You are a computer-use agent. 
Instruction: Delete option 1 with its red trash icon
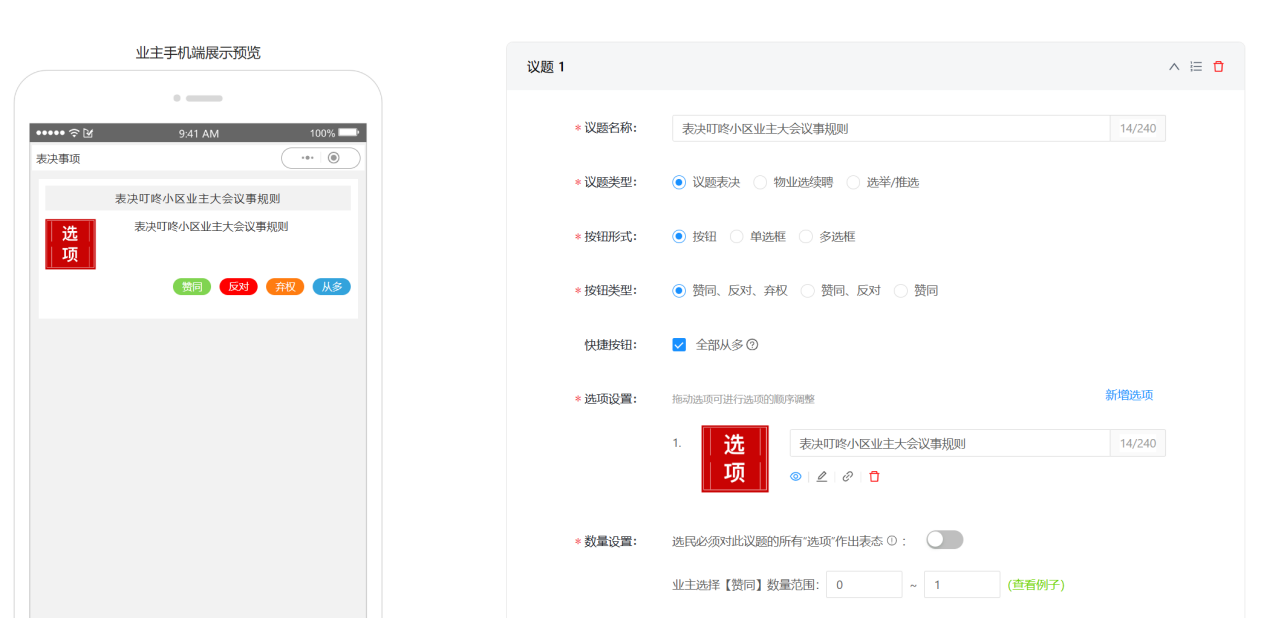pos(874,477)
